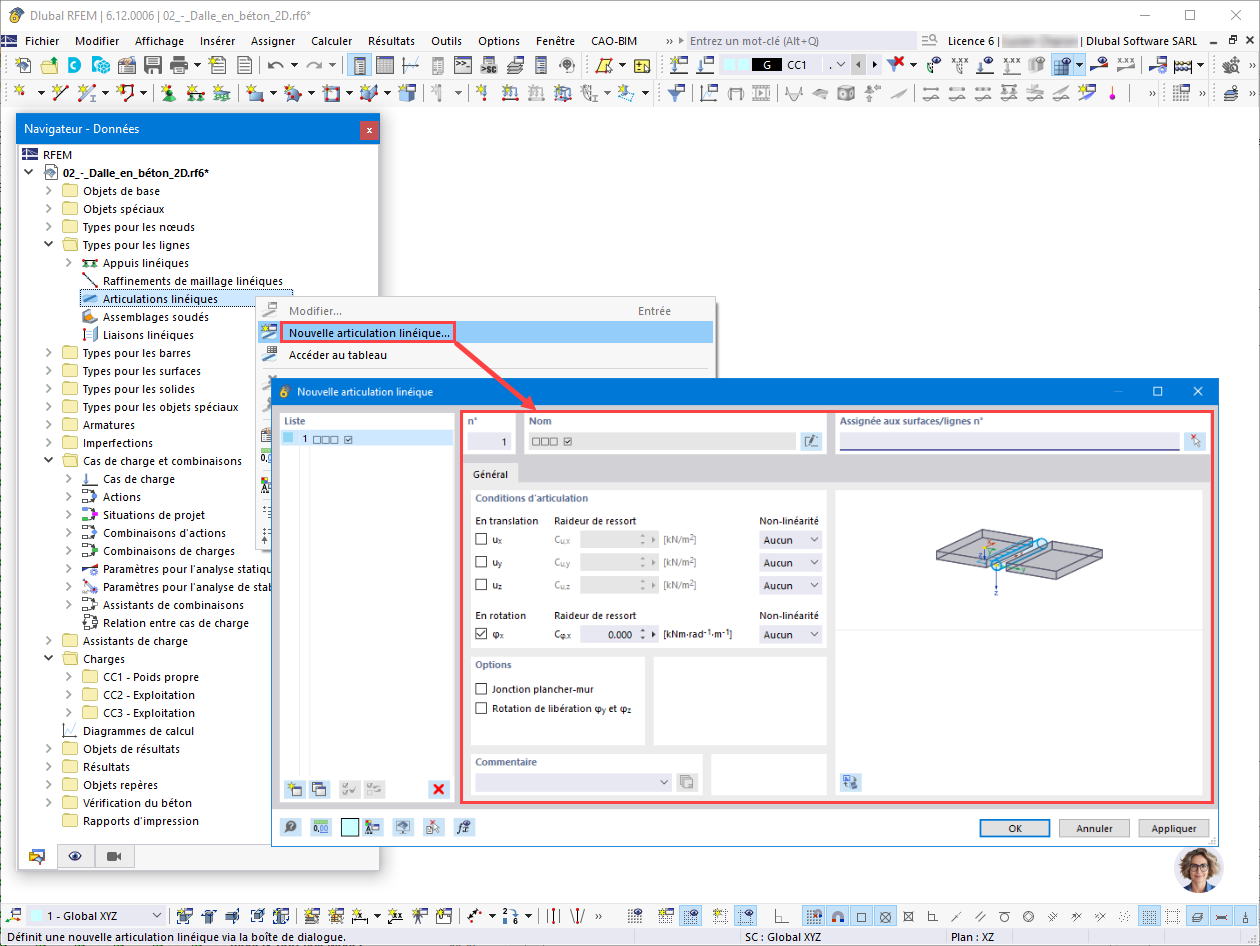Choose Nouvelle articulation linéique... context entry

click(486, 332)
